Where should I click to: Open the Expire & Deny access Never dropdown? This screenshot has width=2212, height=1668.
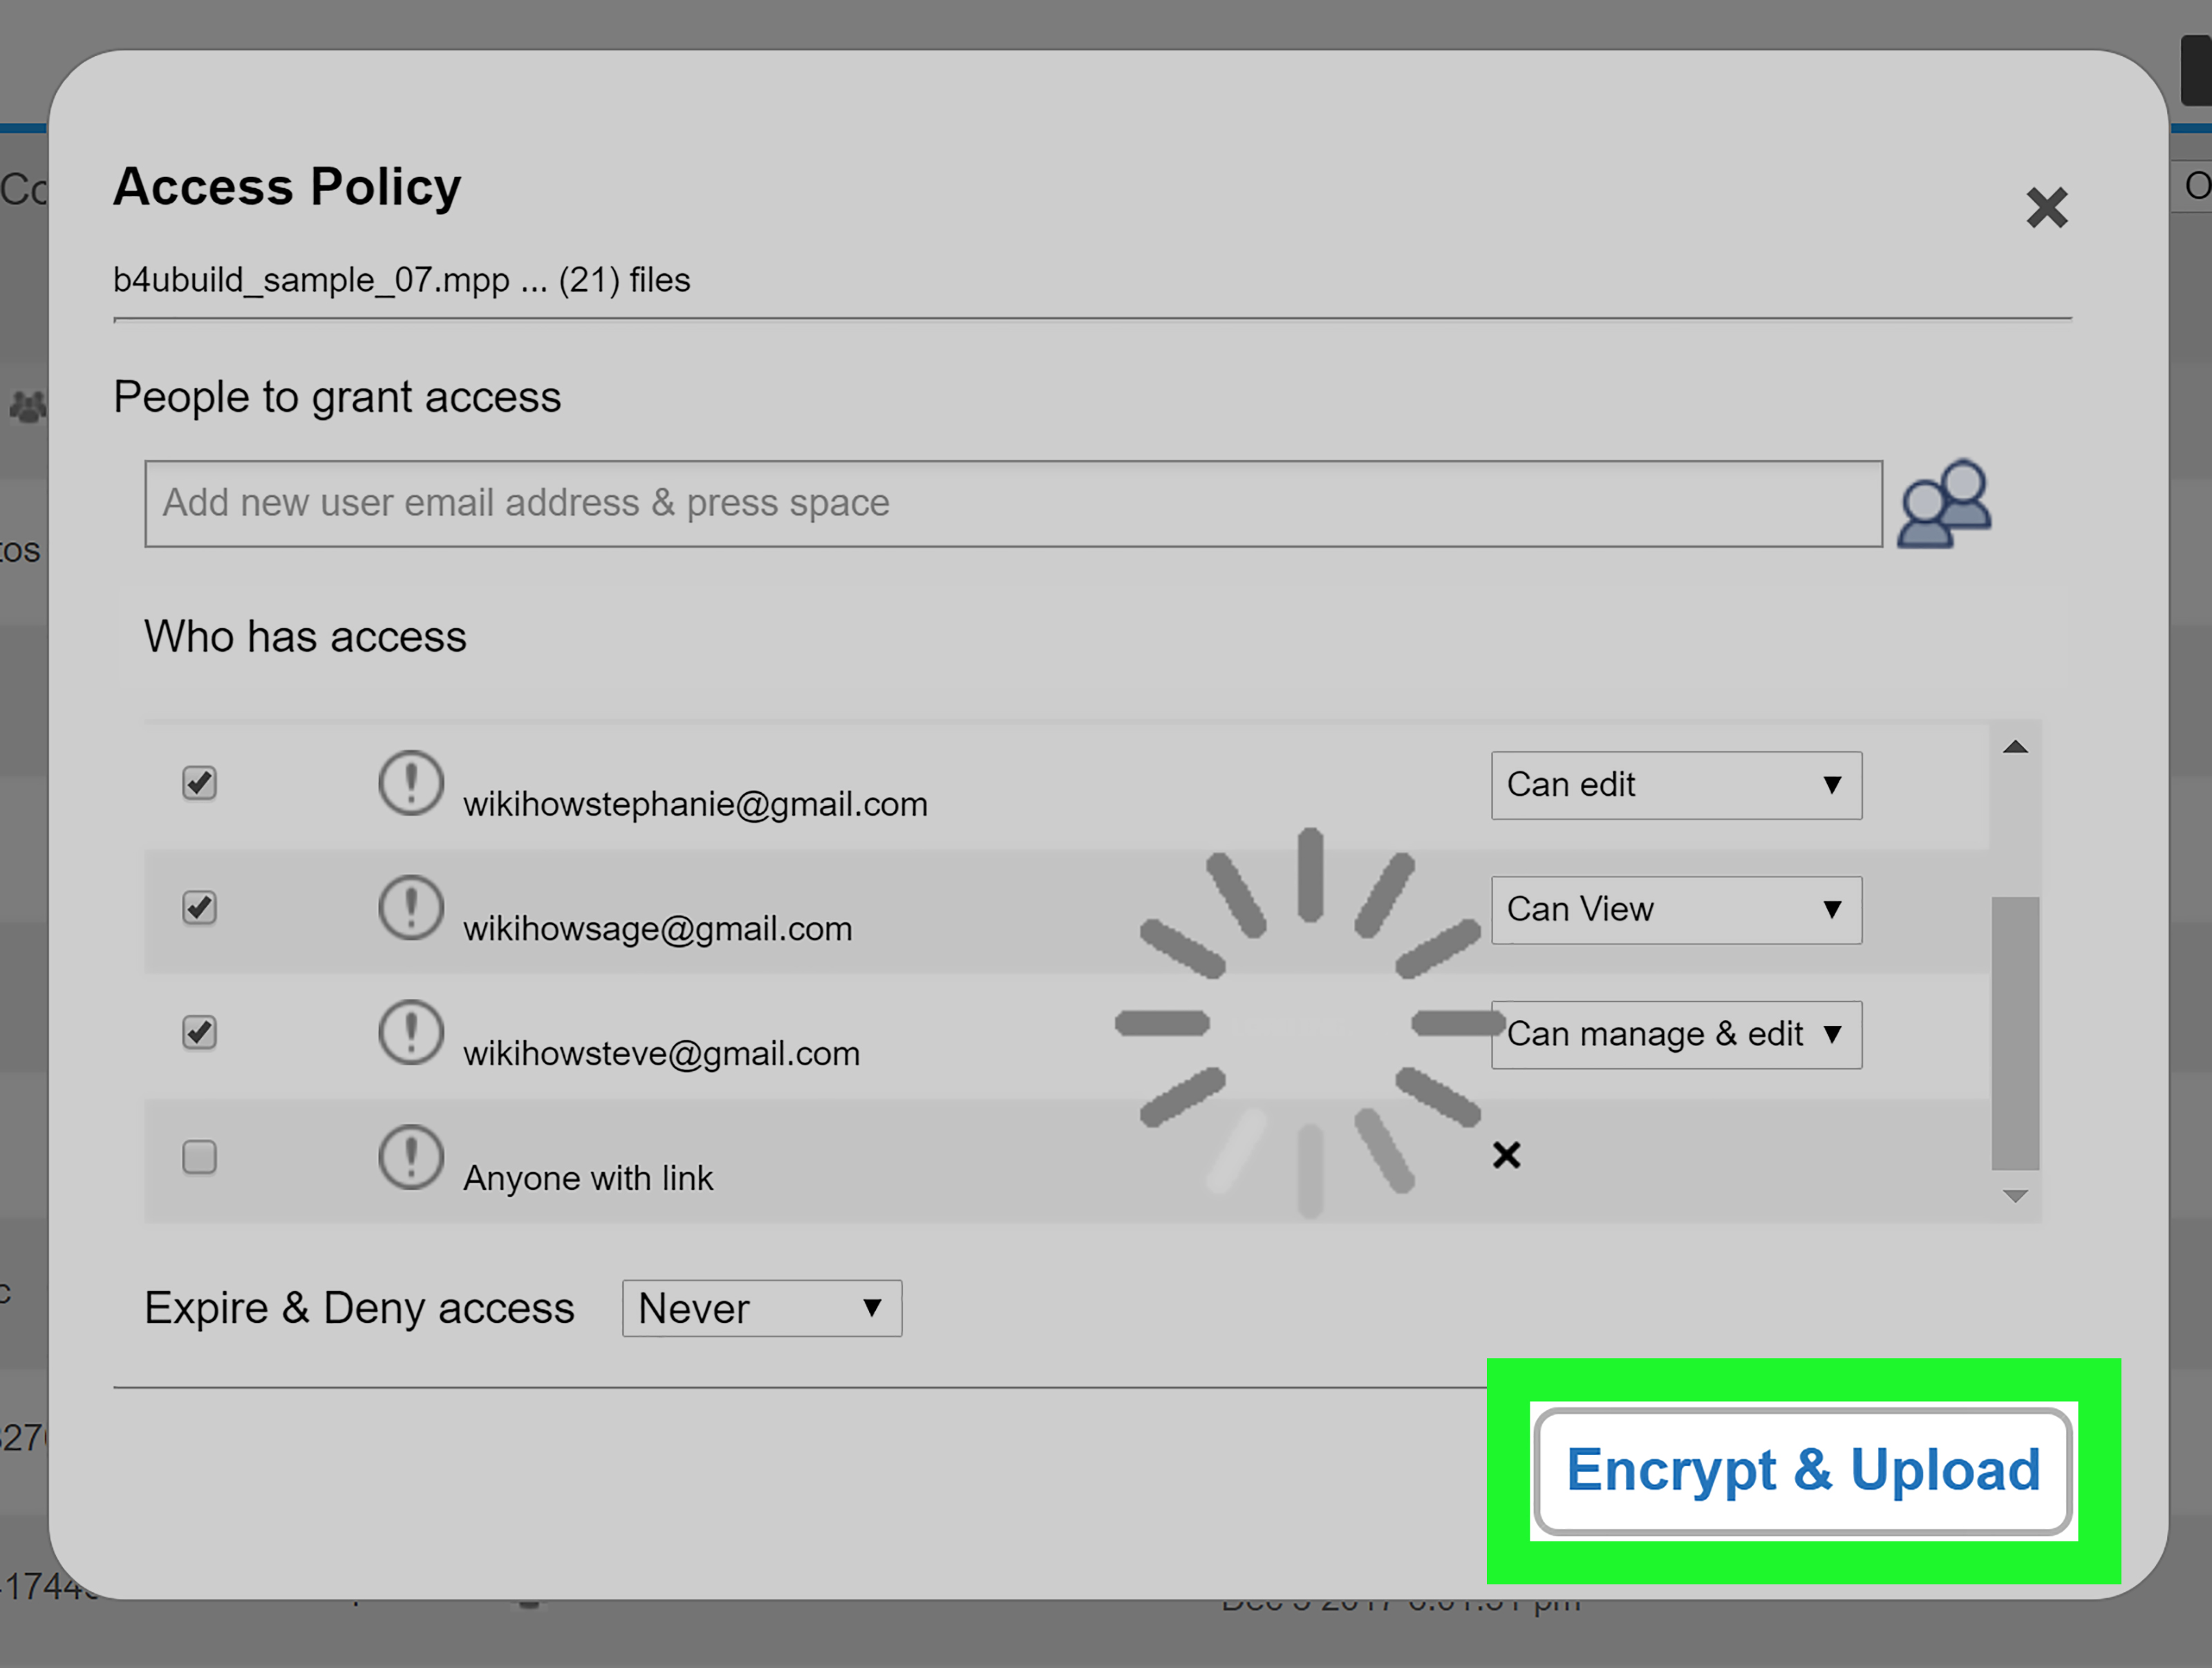click(x=761, y=1308)
